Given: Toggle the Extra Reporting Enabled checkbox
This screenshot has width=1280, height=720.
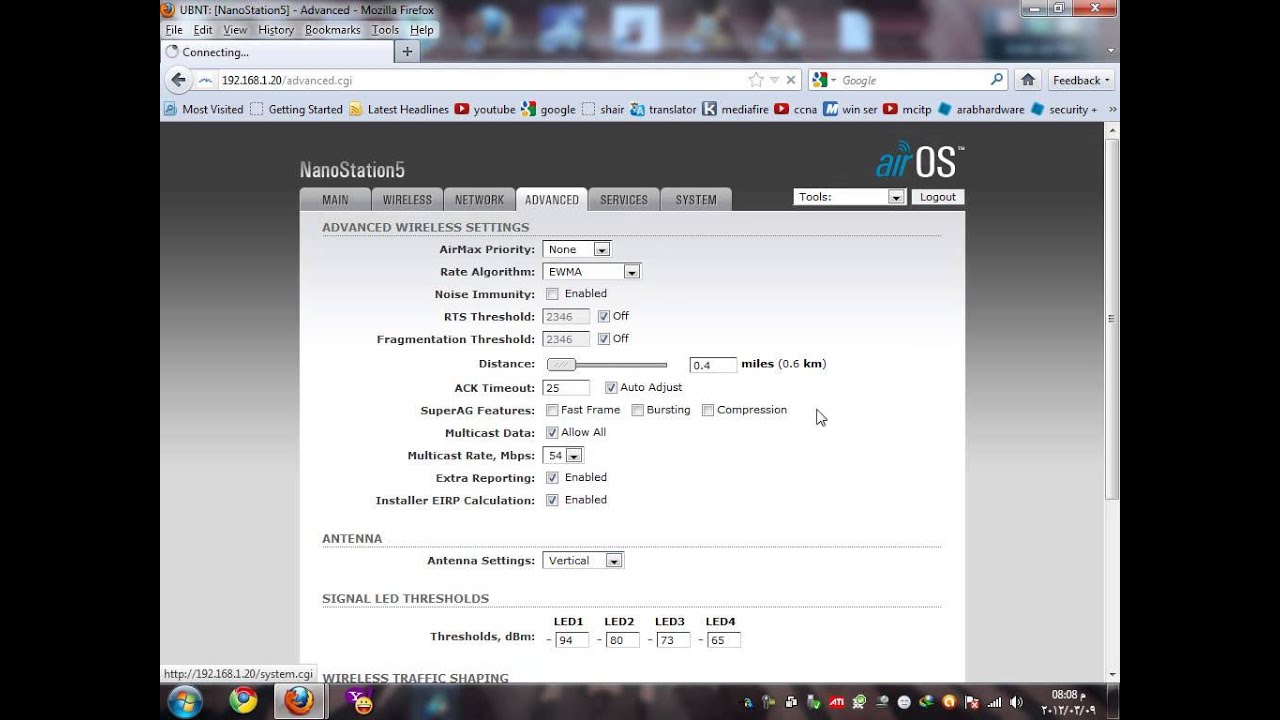Looking at the screenshot, I should click(552, 478).
